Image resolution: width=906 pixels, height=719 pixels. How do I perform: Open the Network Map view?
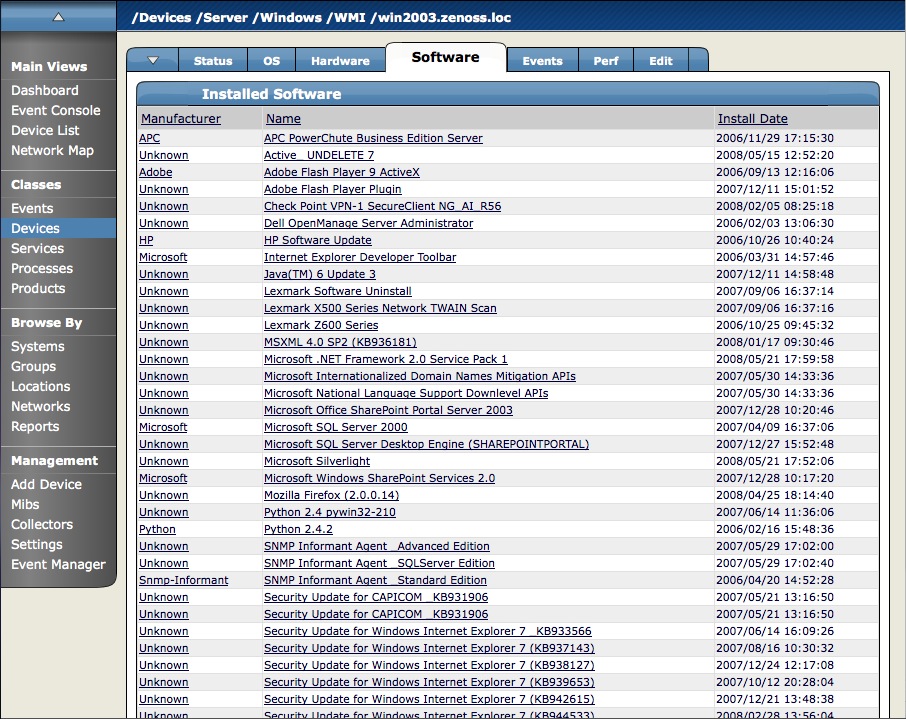point(52,150)
